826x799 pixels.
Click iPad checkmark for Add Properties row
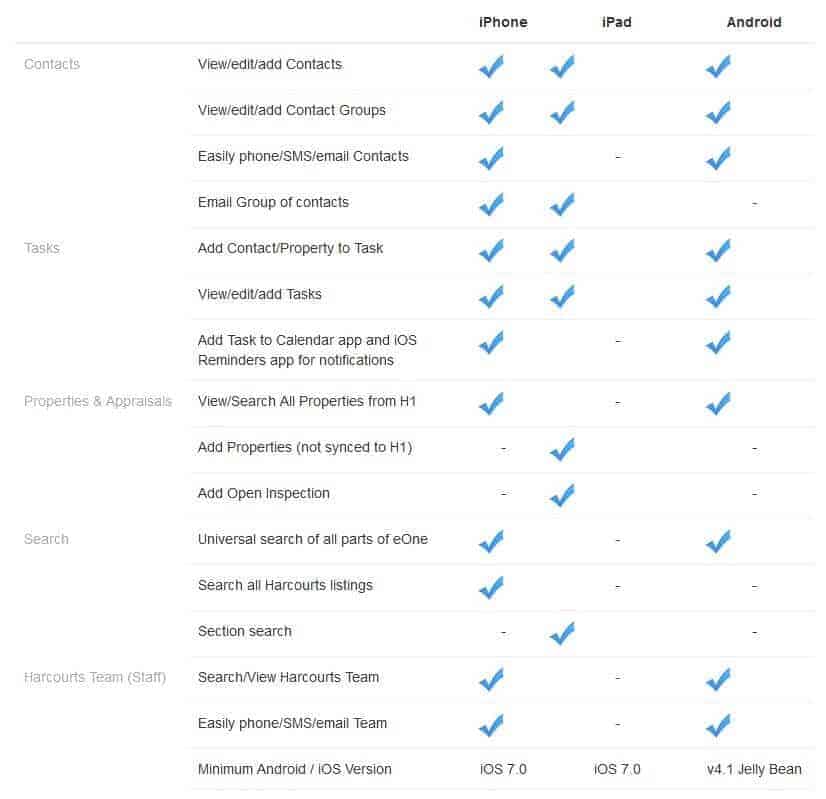(562, 449)
